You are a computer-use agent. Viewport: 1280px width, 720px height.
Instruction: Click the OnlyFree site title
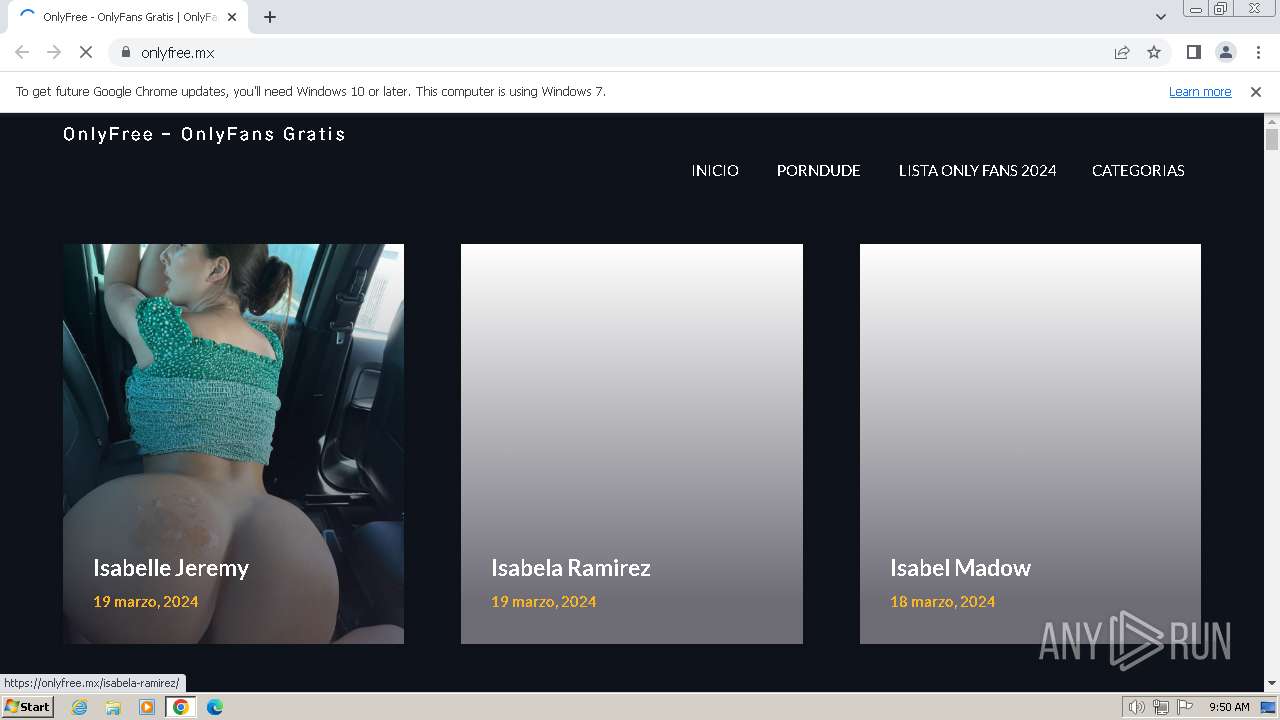tap(204, 134)
